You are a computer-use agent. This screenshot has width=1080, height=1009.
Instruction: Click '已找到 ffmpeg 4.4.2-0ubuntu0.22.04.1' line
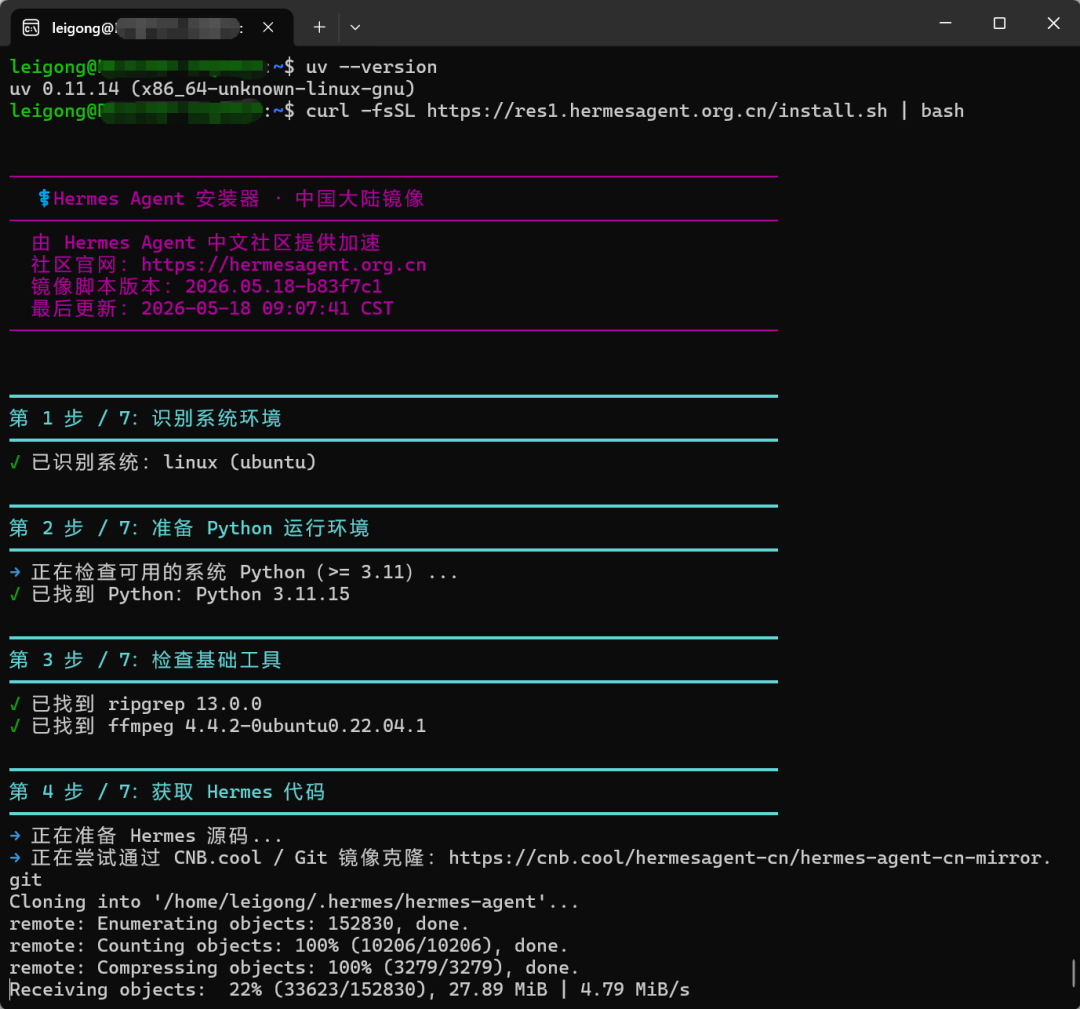(x=229, y=726)
